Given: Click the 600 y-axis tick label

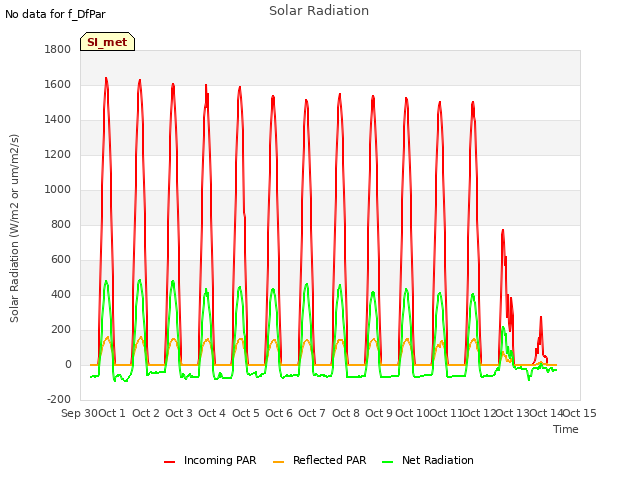Looking at the screenshot, I should [61, 260].
